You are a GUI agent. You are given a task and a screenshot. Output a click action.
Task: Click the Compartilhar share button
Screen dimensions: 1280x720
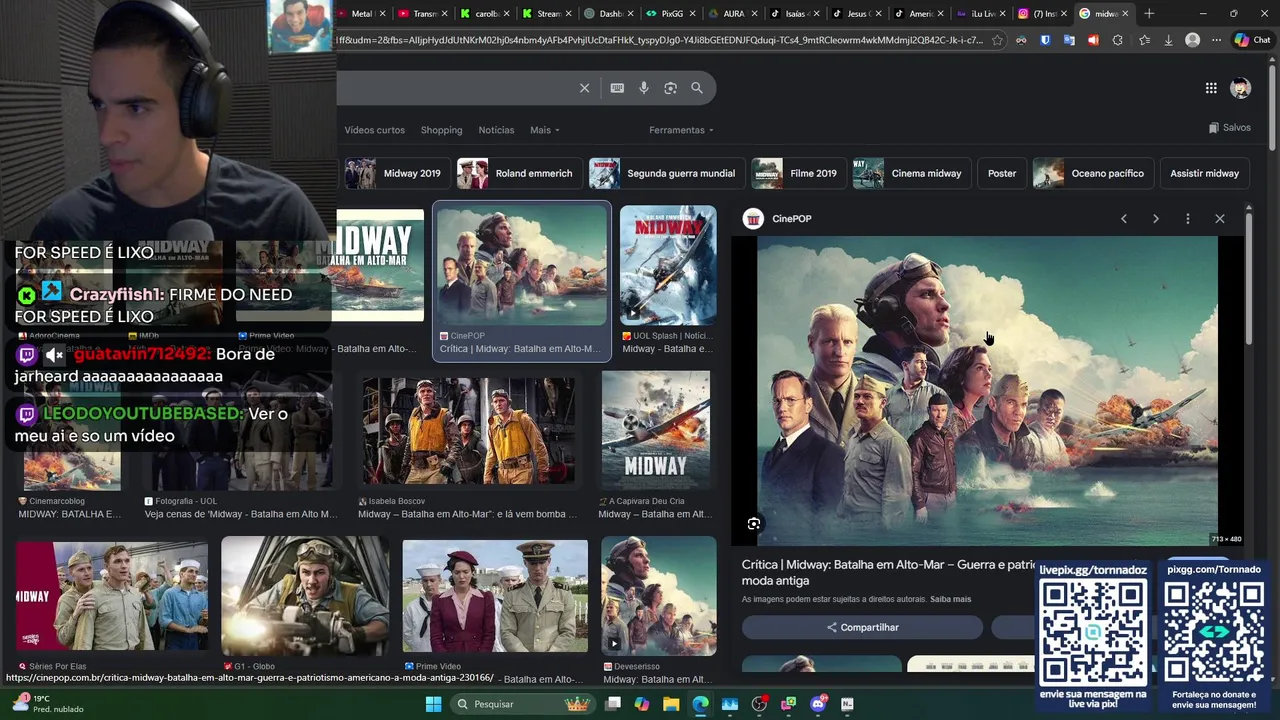tap(862, 628)
